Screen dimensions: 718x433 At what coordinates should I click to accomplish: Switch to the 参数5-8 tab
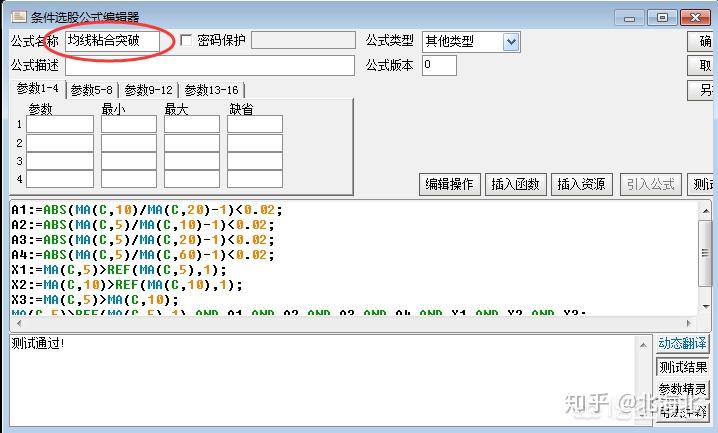click(92, 90)
